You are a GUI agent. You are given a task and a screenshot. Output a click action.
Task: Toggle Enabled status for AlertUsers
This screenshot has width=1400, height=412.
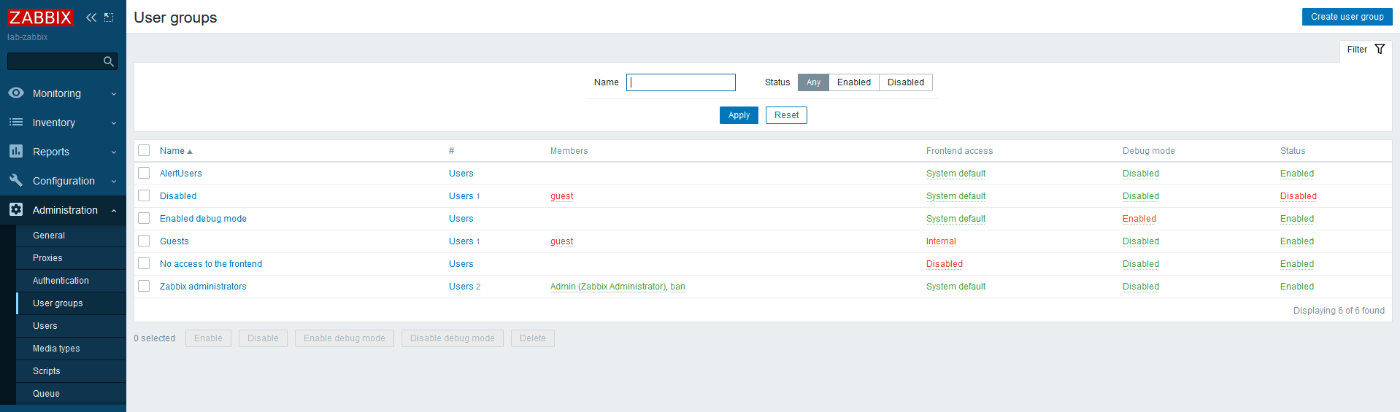(x=1297, y=173)
